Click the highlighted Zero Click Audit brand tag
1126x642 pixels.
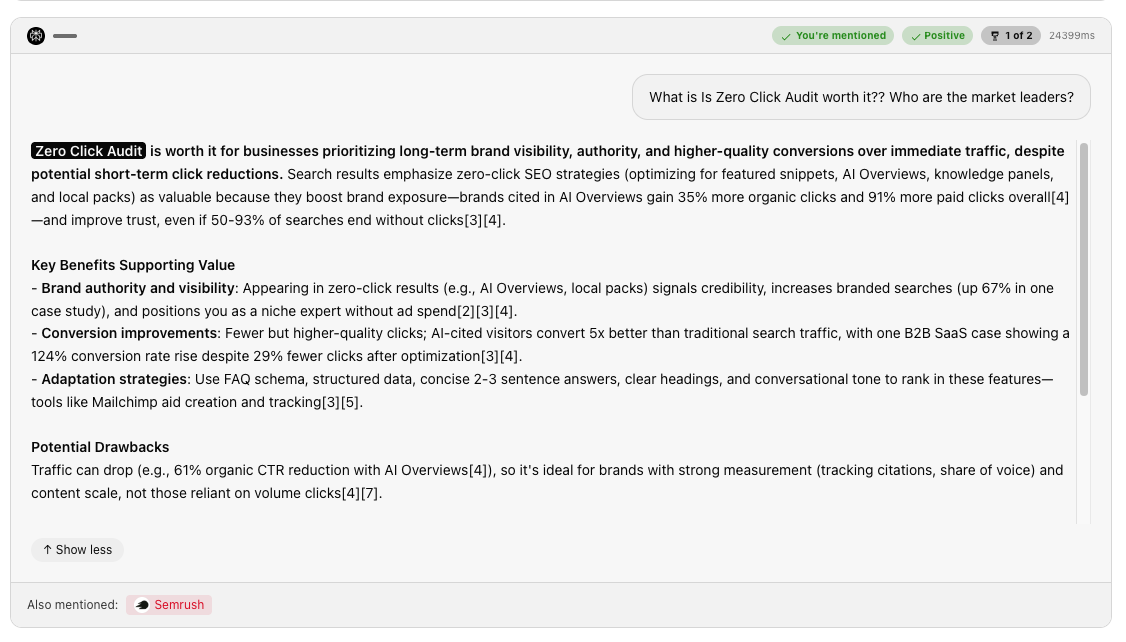tap(89, 151)
